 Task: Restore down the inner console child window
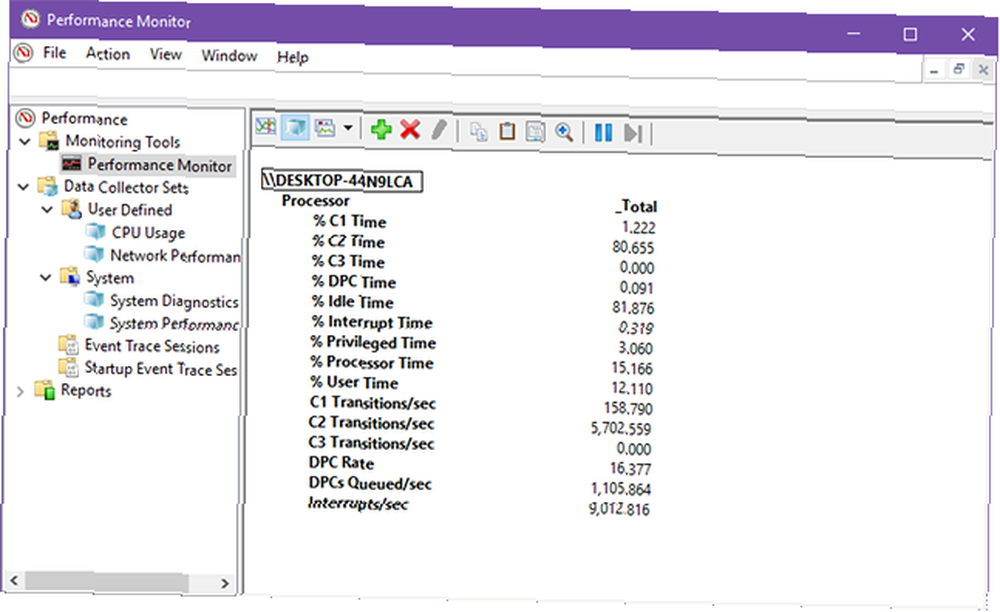958,69
